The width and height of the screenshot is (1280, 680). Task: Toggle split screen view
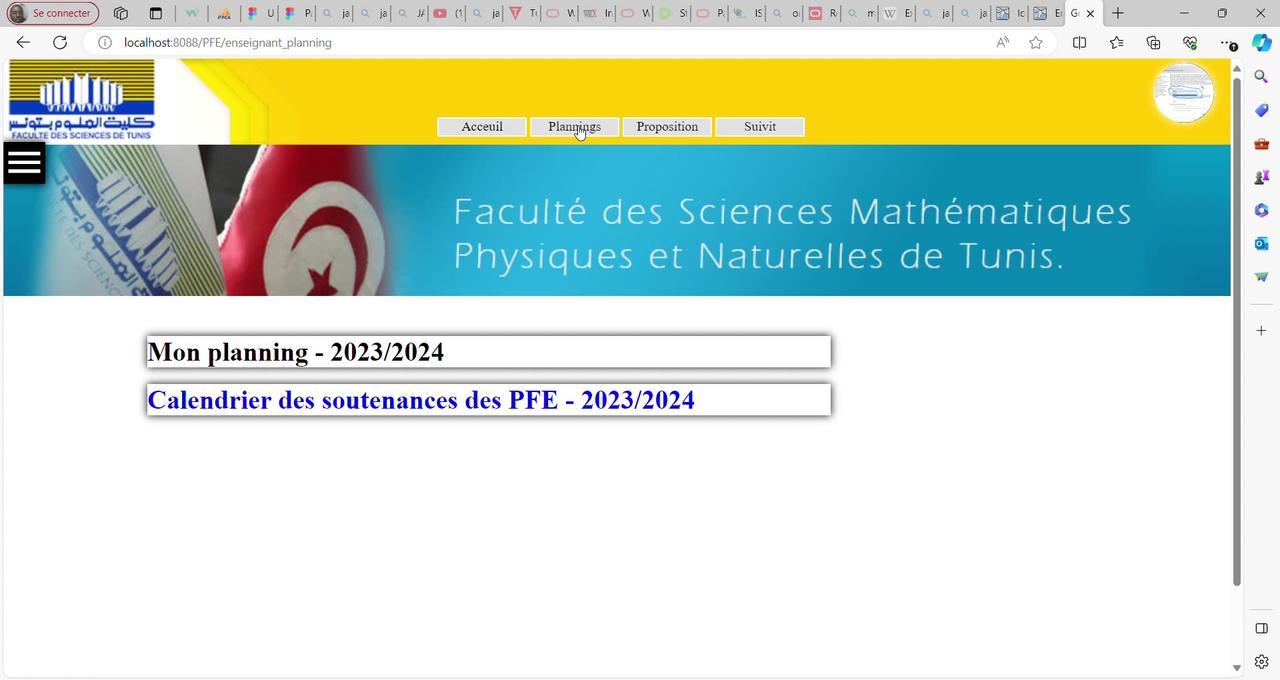point(1079,43)
